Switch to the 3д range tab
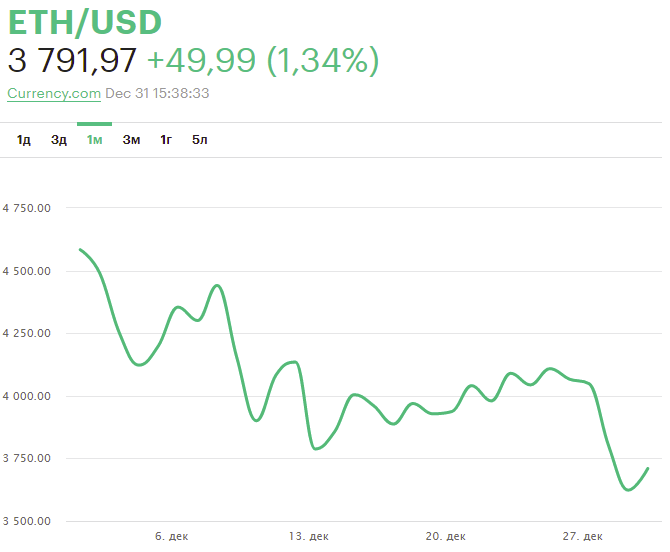Viewport: 670px width, 552px height. pos(59,139)
